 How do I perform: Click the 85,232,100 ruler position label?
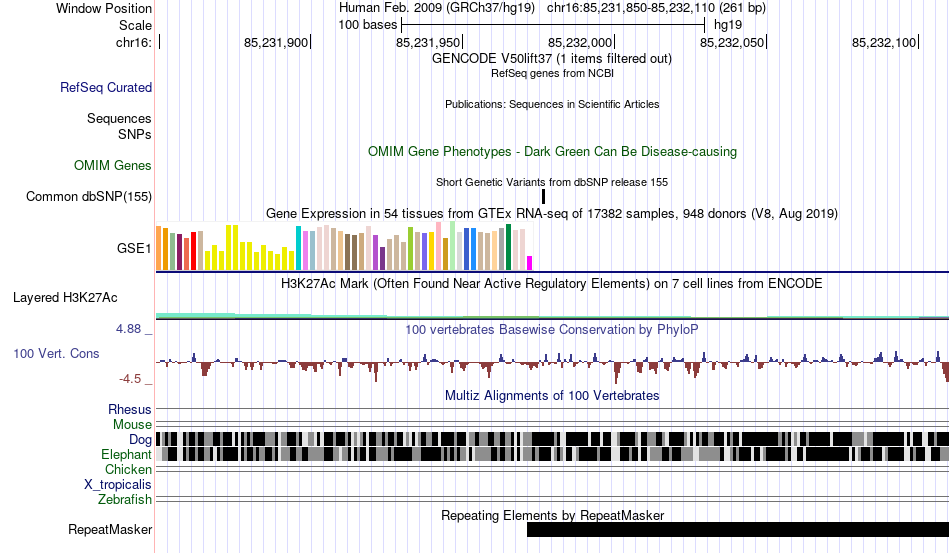tap(884, 42)
